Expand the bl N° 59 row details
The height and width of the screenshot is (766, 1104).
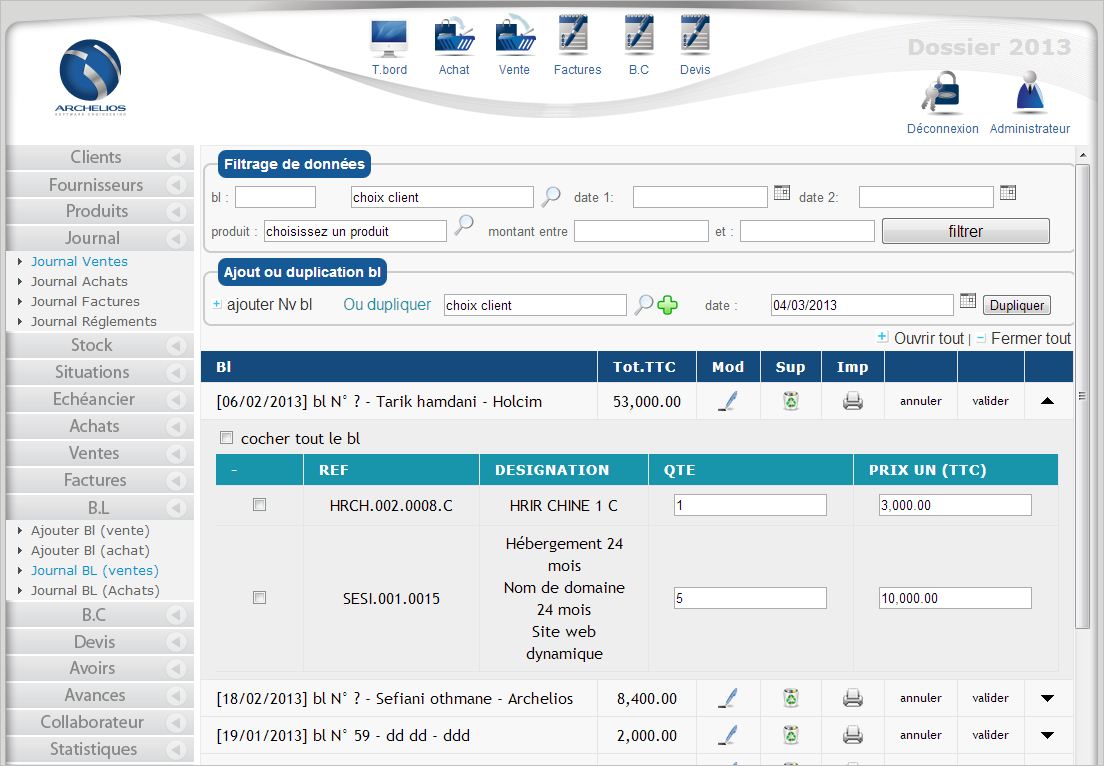click(1047, 735)
